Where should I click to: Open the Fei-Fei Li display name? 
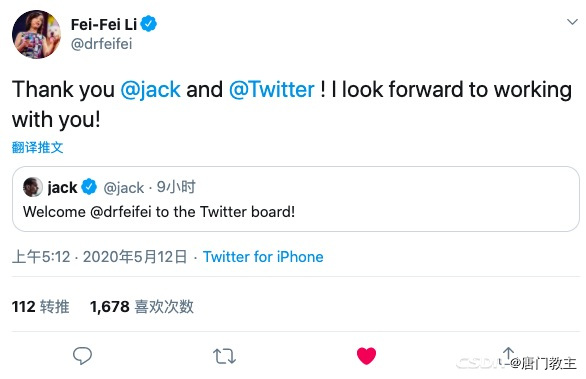click(104, 25)
